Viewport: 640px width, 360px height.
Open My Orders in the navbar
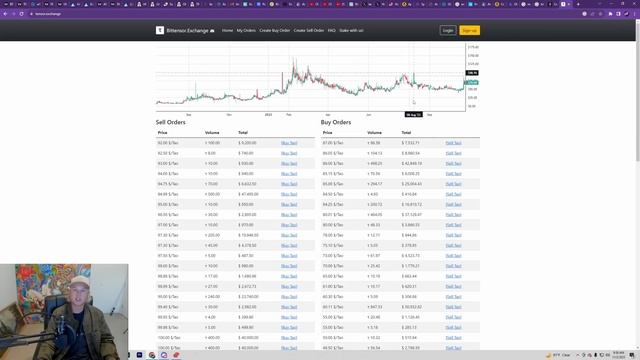(x=246, y=30)
